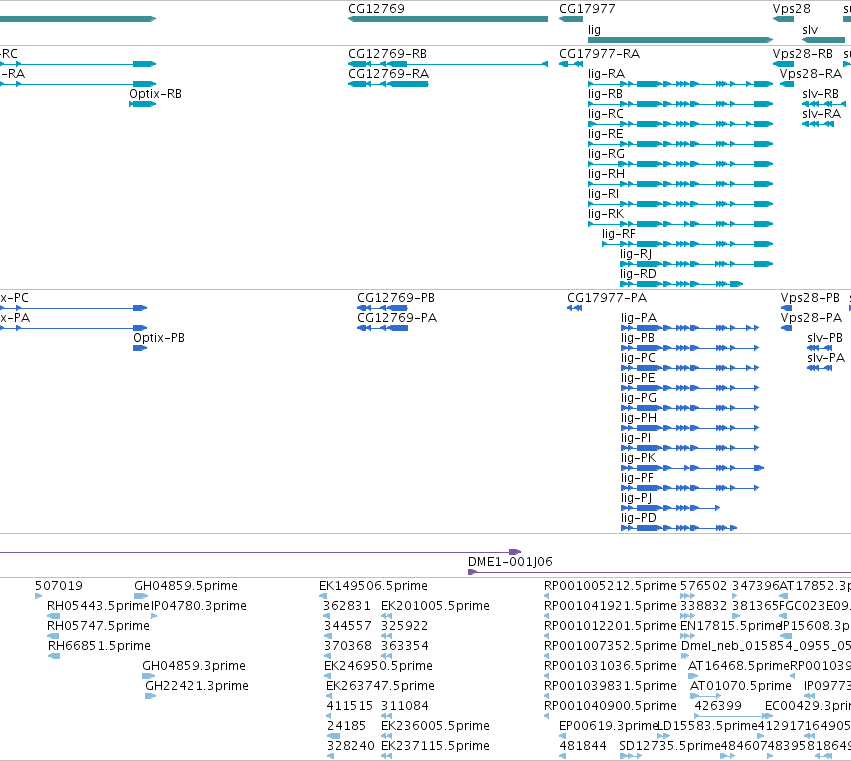Image resolution: width=851 pixels, height=761 pixels.
Task: Click the lig-RA transcript label
Action: 606,74
